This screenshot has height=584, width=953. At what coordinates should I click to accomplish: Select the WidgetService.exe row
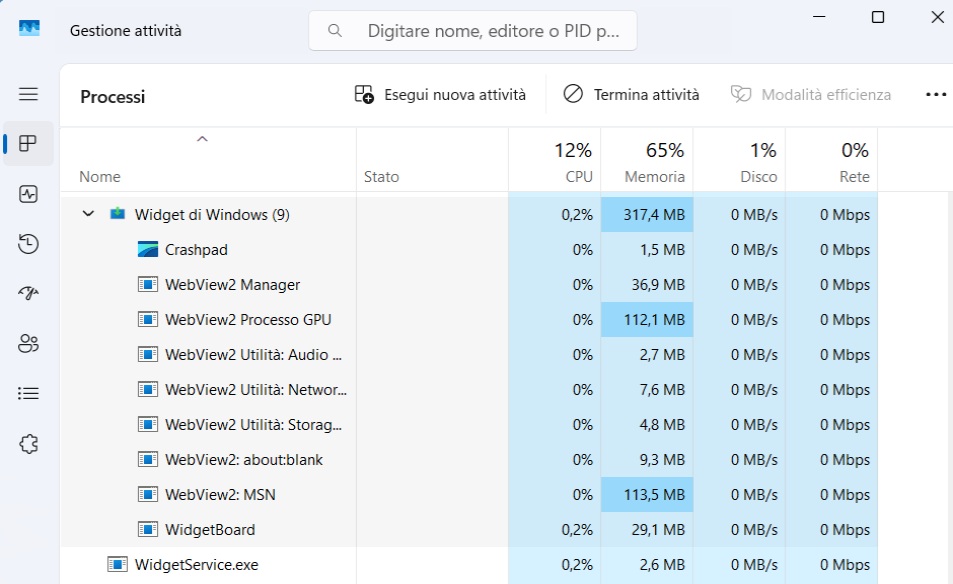pos(469,565)
